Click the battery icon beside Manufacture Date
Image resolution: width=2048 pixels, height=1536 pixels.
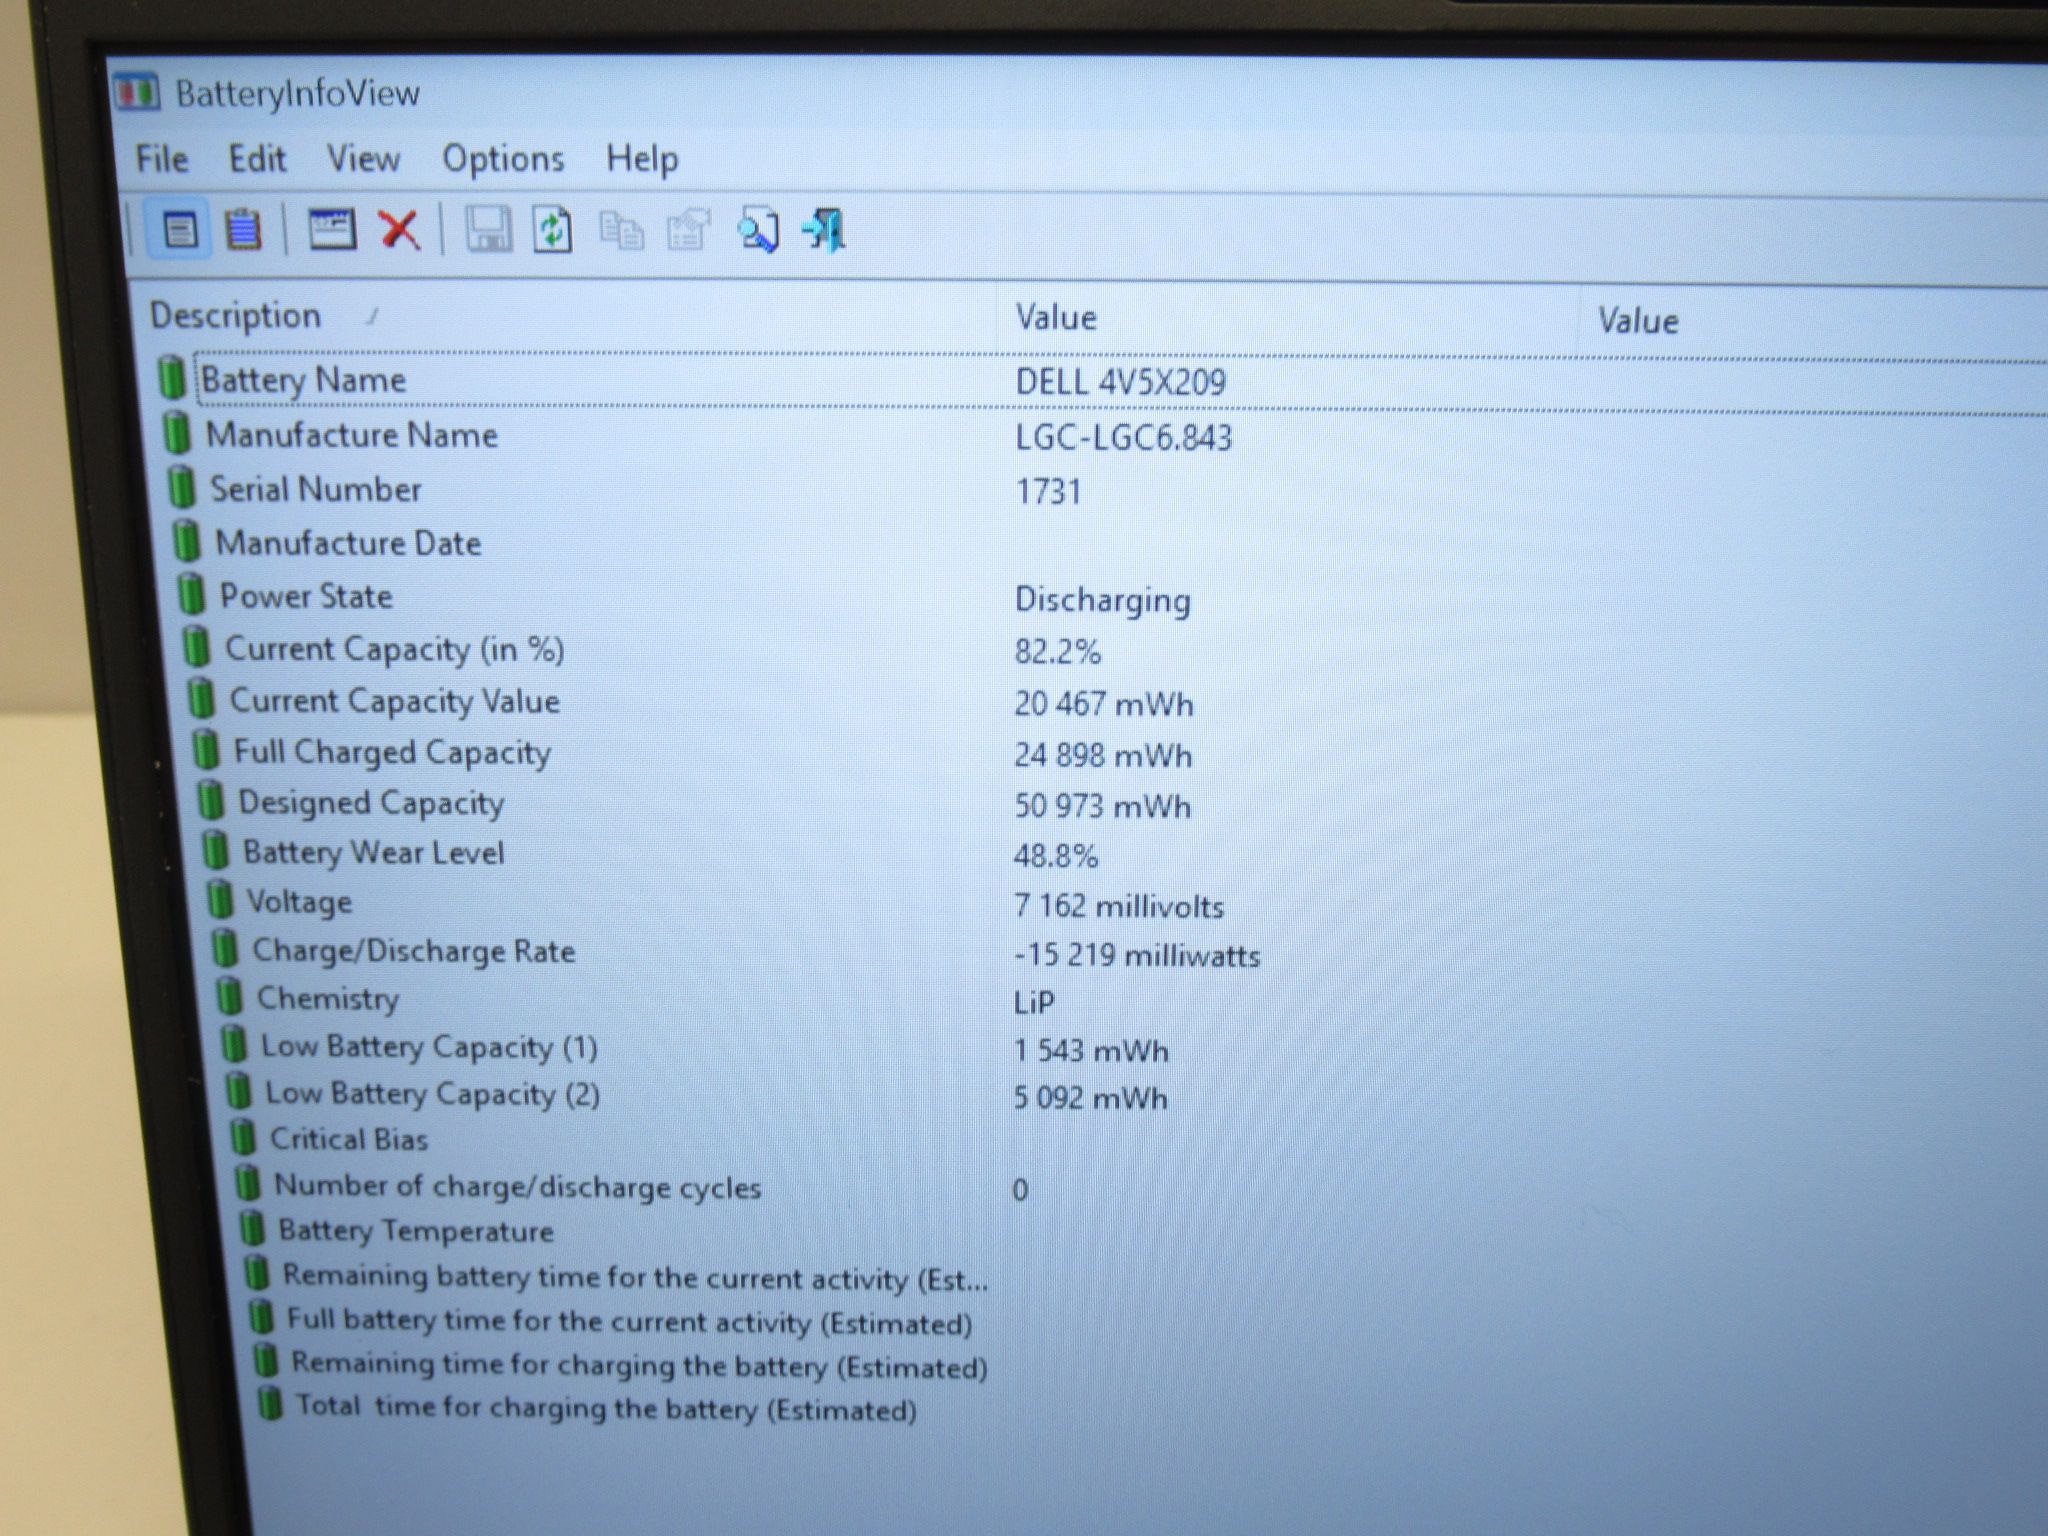point(187,541)
